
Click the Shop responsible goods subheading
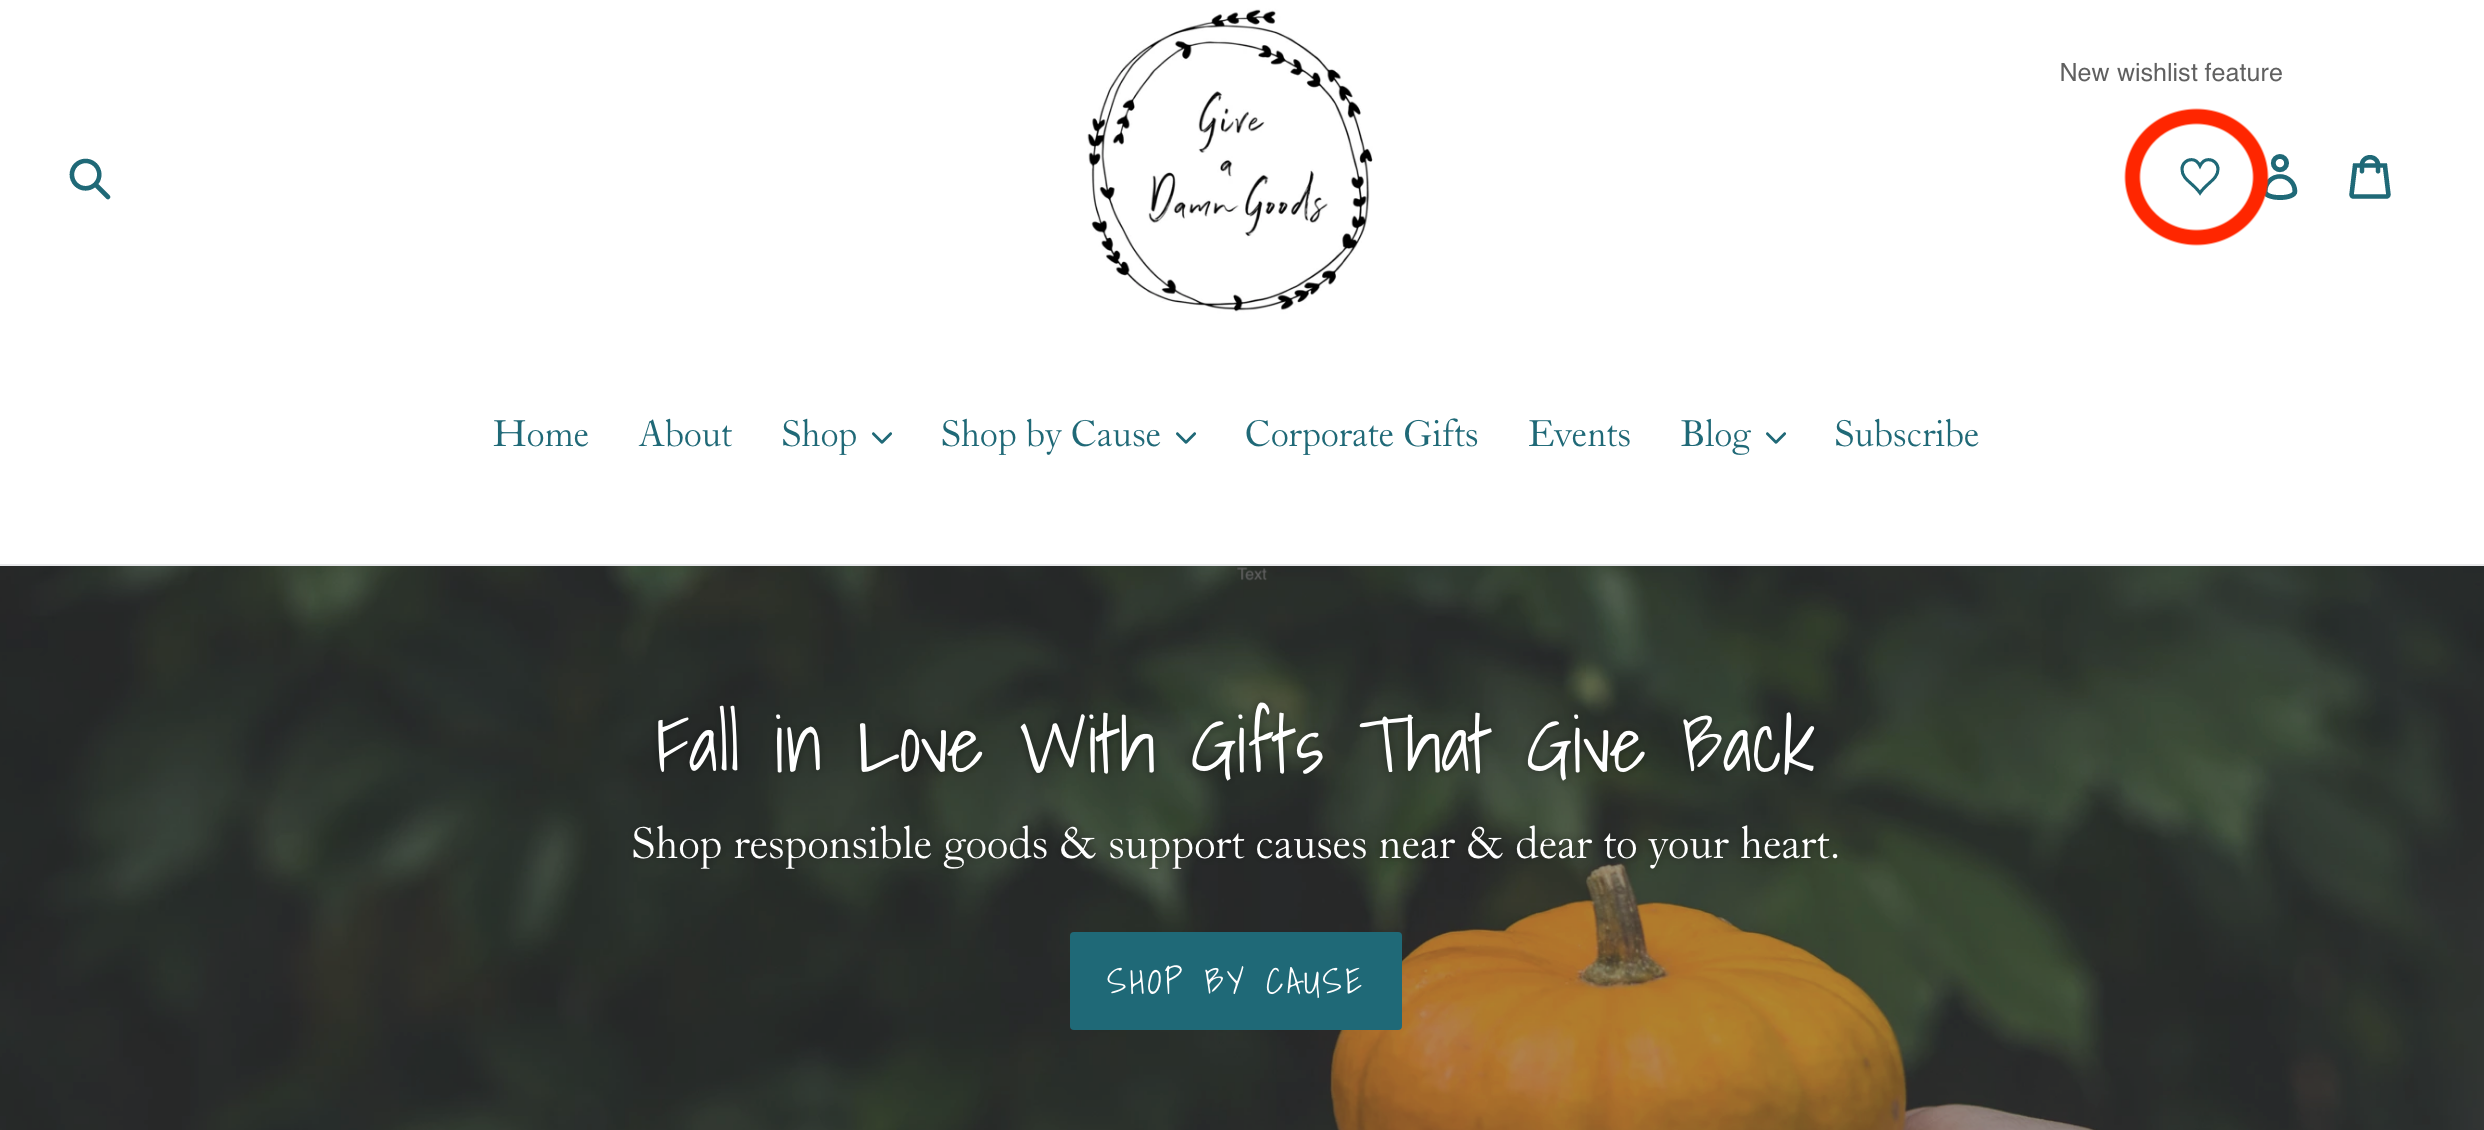pyautogui.click(x=1235, y=844)
